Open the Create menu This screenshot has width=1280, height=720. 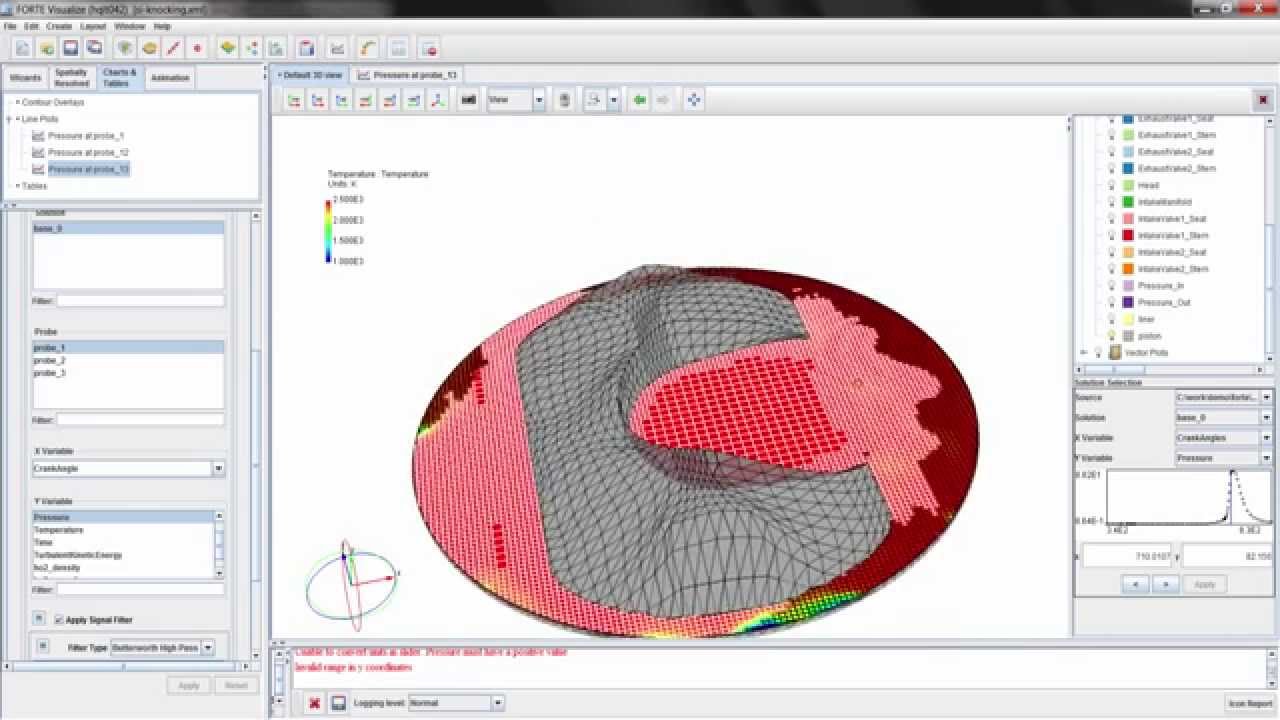[59, 26]
